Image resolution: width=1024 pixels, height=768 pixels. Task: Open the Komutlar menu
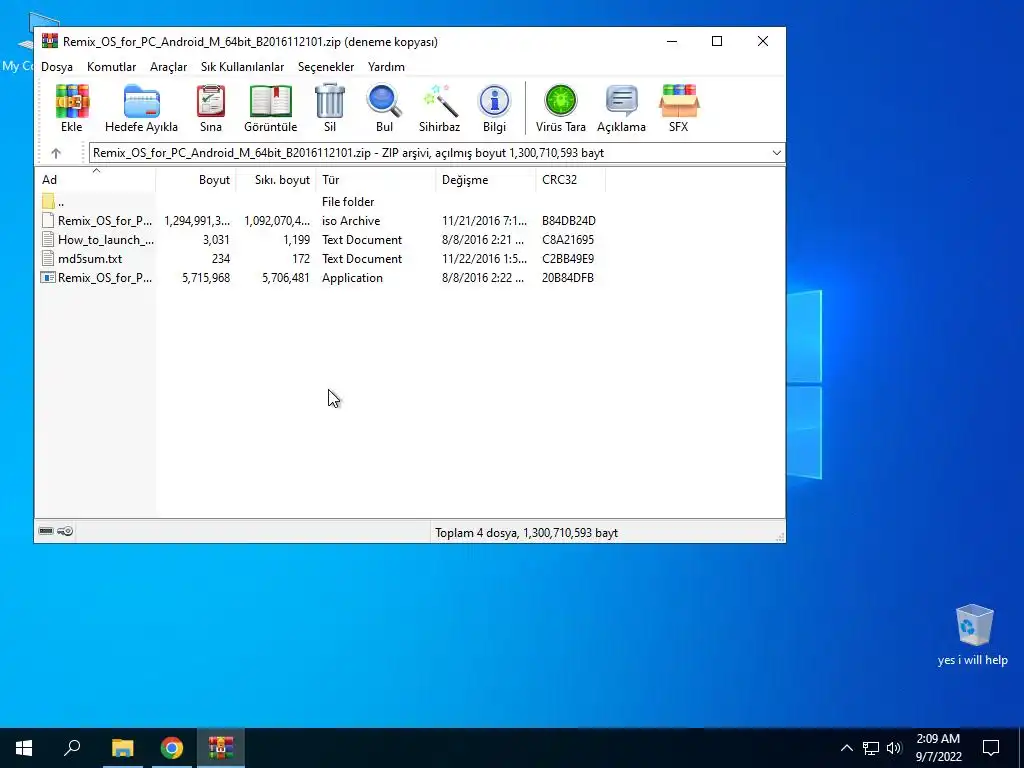[112, 67]
